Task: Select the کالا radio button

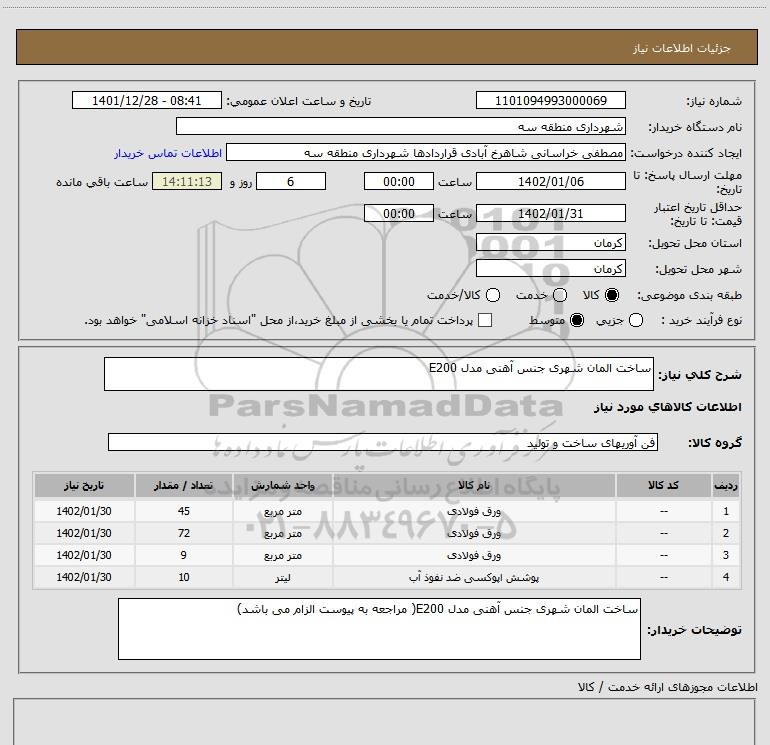Action: pyautogui.click(x=612, y=295)
